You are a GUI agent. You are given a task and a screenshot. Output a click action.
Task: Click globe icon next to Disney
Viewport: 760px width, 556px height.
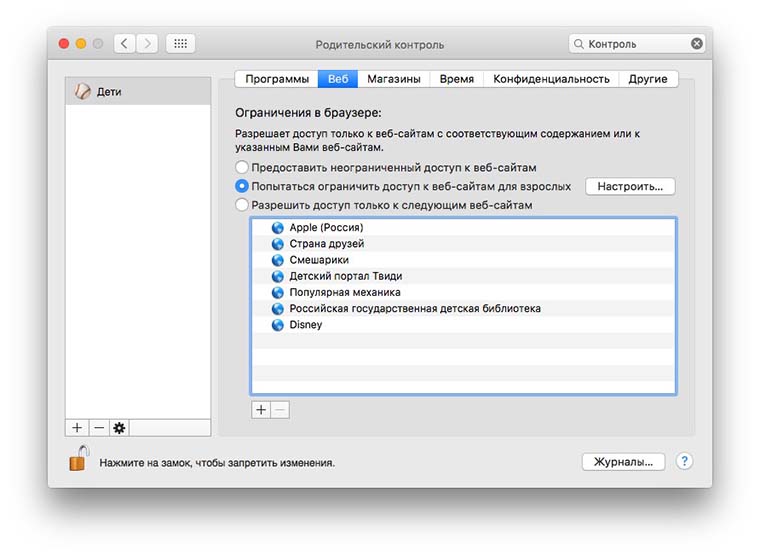278,325
